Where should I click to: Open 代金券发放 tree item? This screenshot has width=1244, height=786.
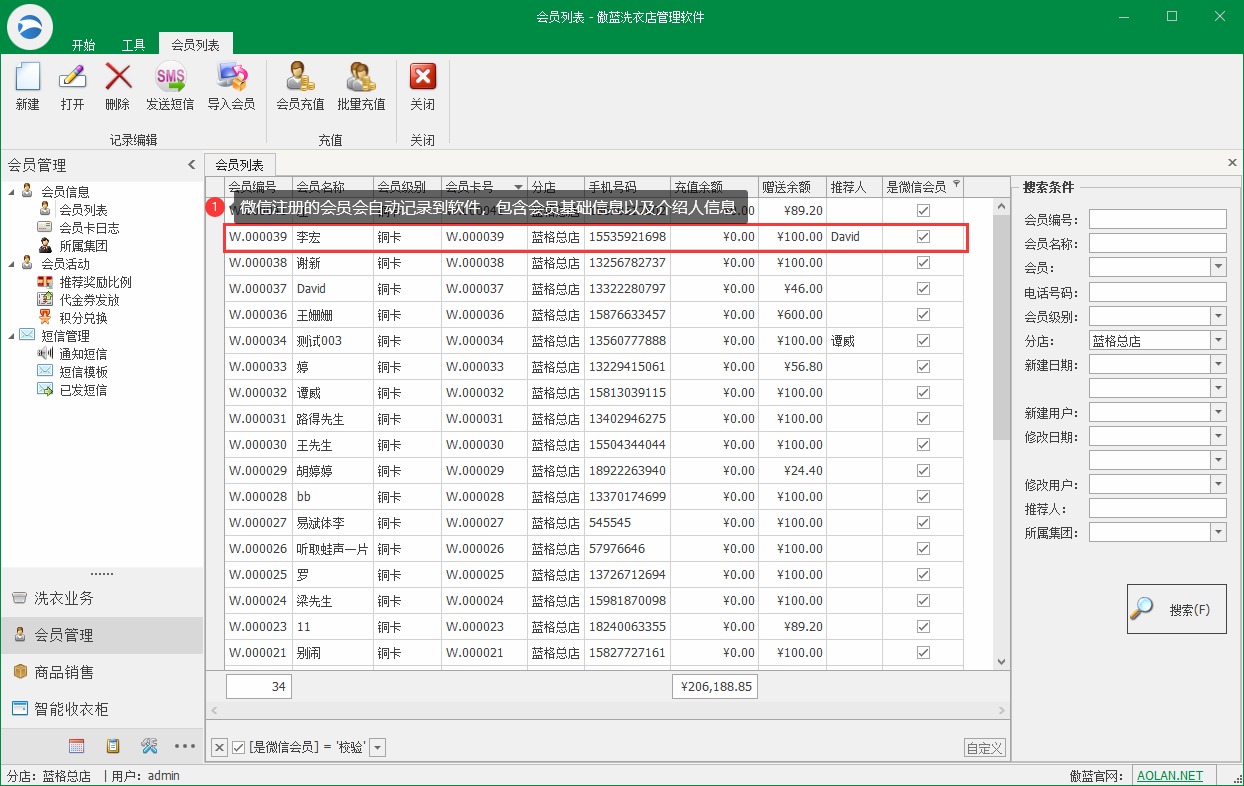pos(89,300)
